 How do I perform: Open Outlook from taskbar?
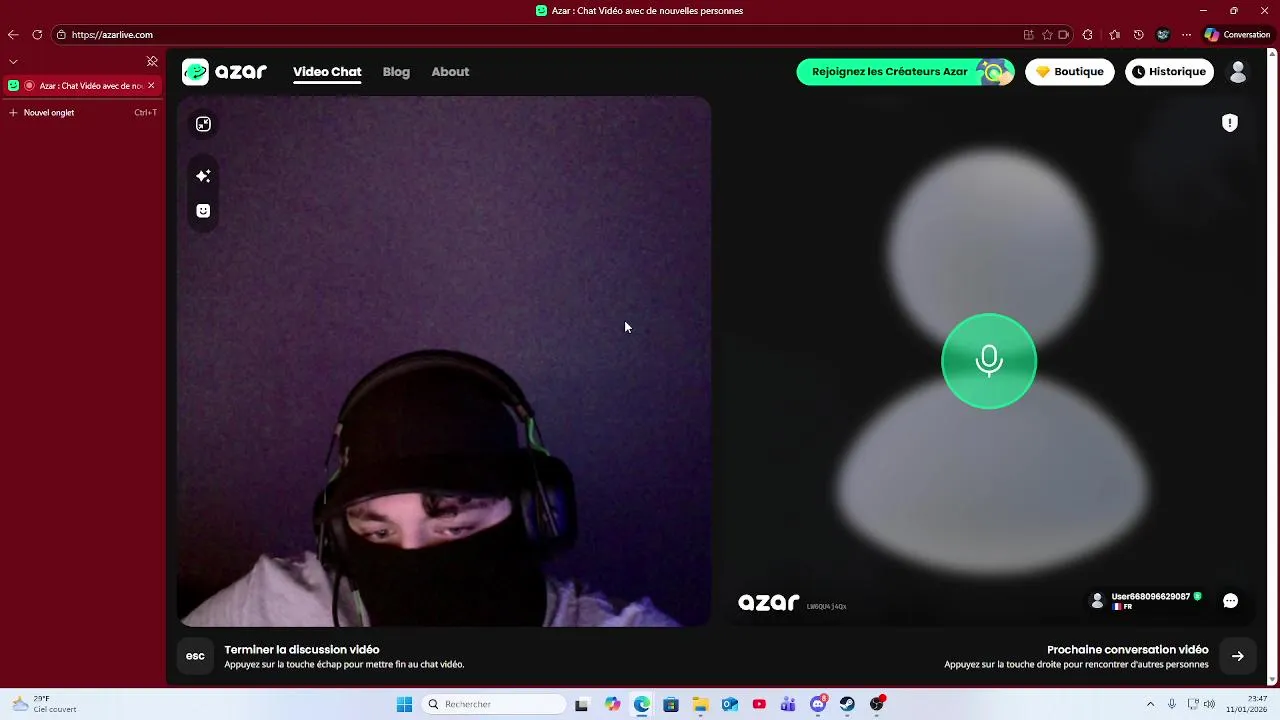[730, 705]
